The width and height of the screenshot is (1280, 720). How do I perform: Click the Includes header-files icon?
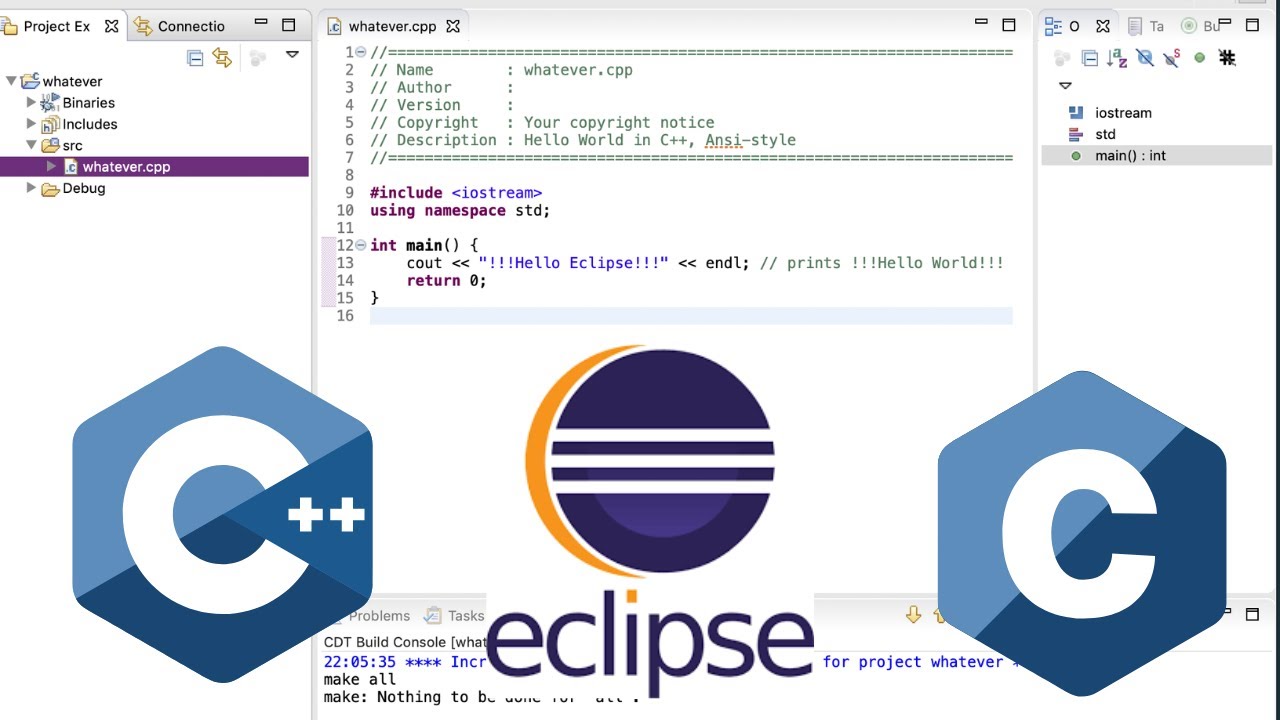pyautogui.click(x=50, y=124)
